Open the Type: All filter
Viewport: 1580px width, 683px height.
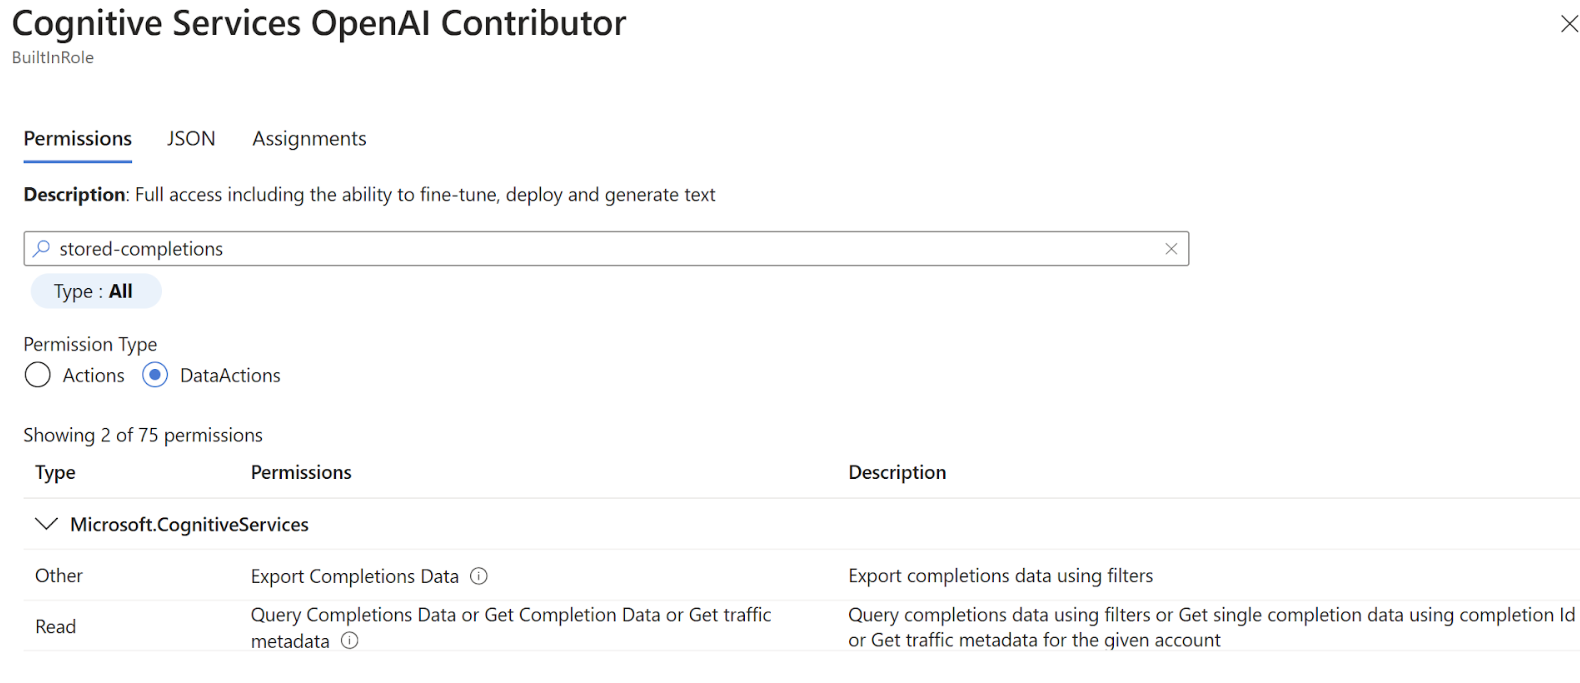pos(94,291)
